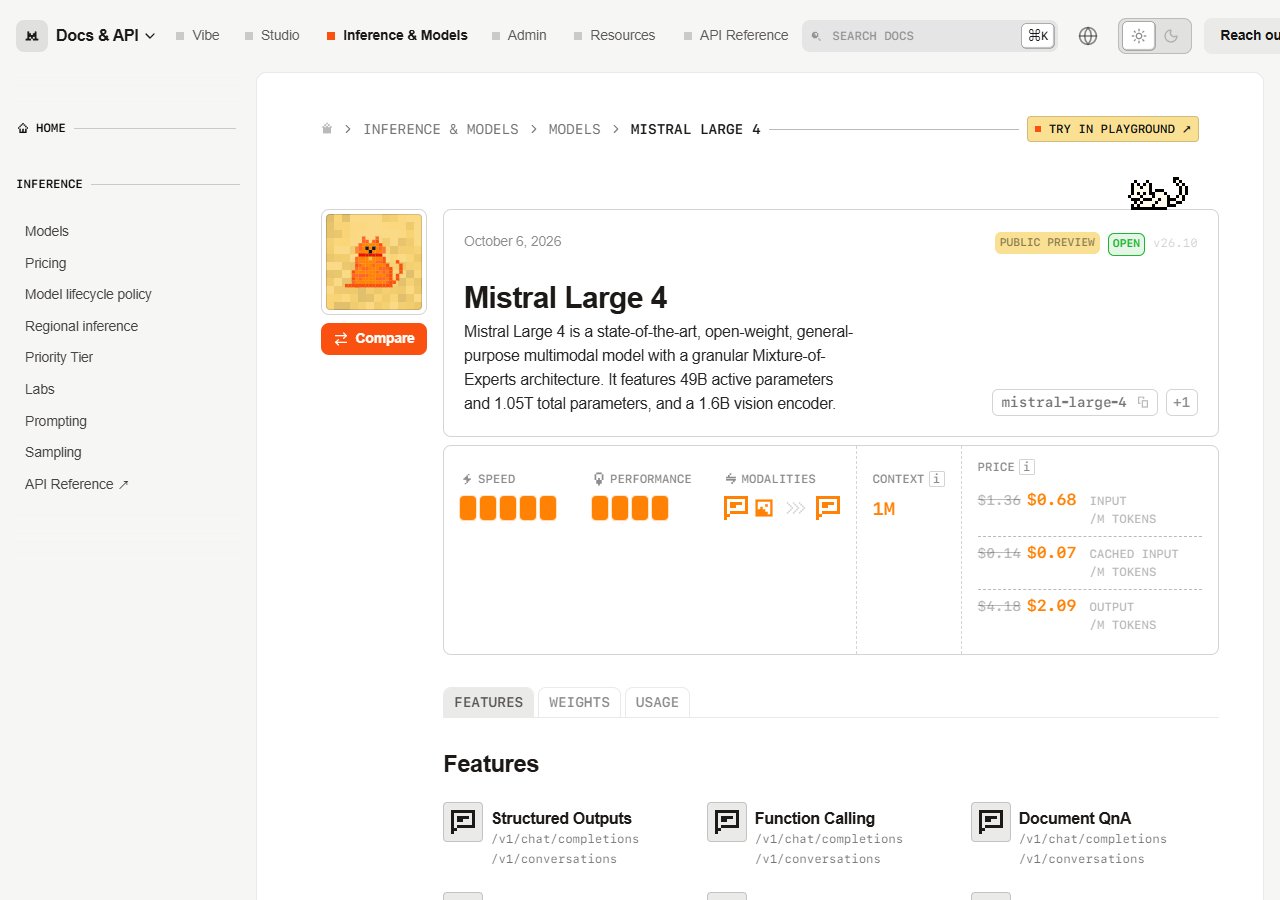Click the Structured Outputs feature icon

(x=463, y=821)
